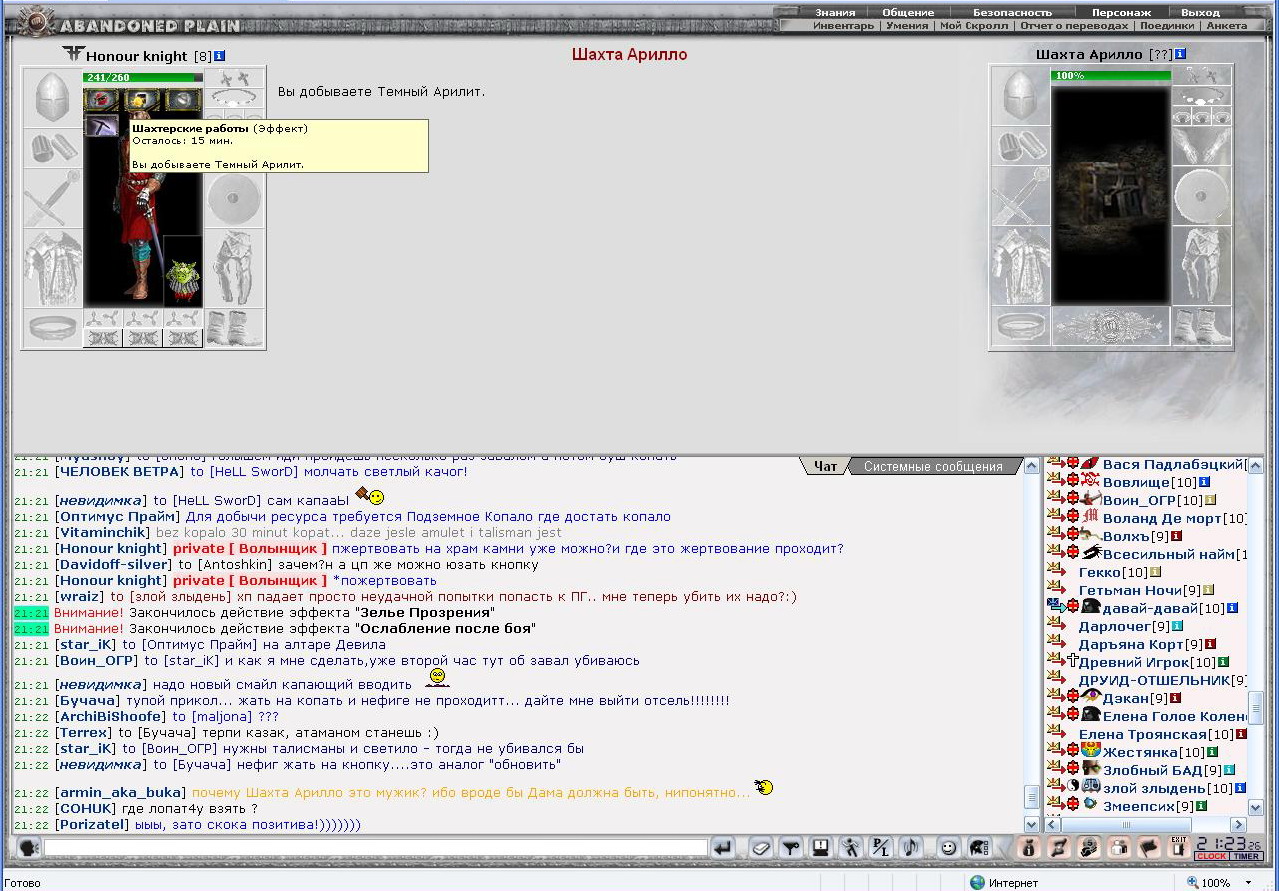Click player name Гекко in list
Viewport: 1279px width, 891px height.
[1099, 572]
